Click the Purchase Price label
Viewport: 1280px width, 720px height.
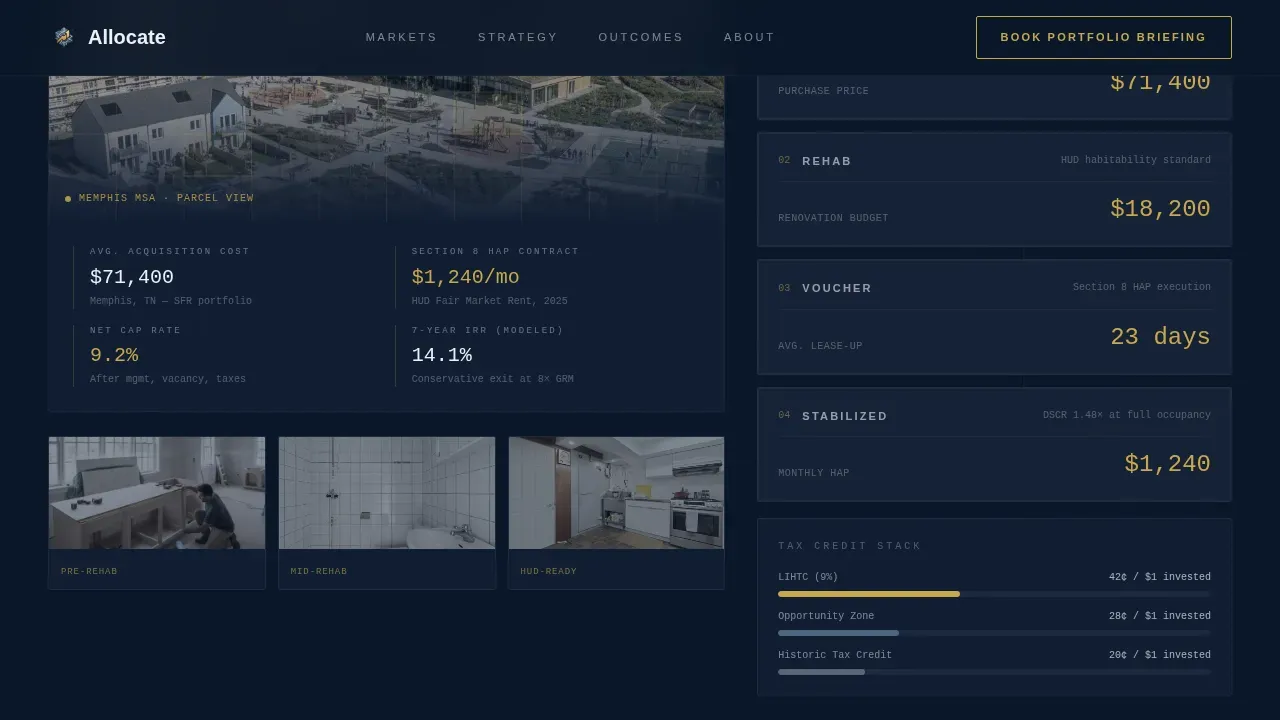(824, 91)
